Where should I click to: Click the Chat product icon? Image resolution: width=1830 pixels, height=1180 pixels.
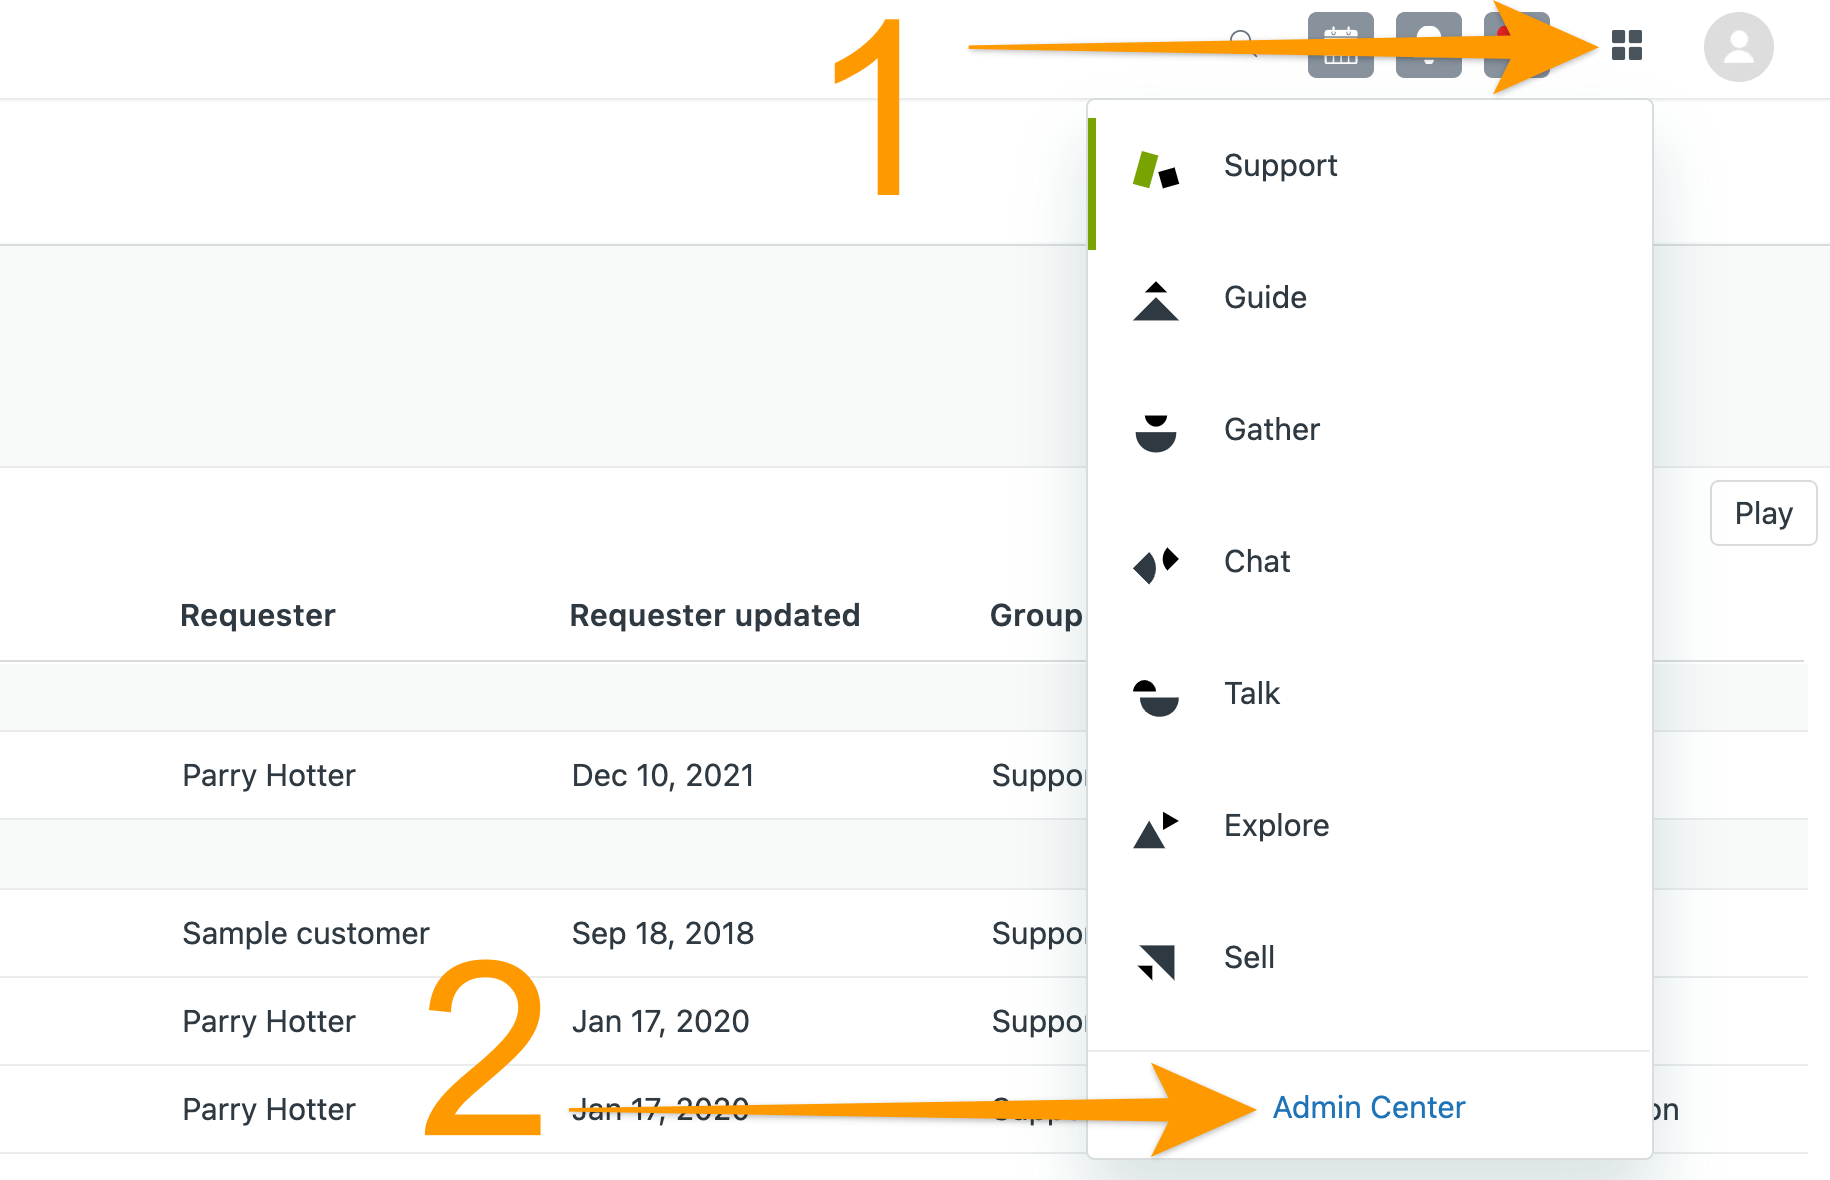point(1156,565)
